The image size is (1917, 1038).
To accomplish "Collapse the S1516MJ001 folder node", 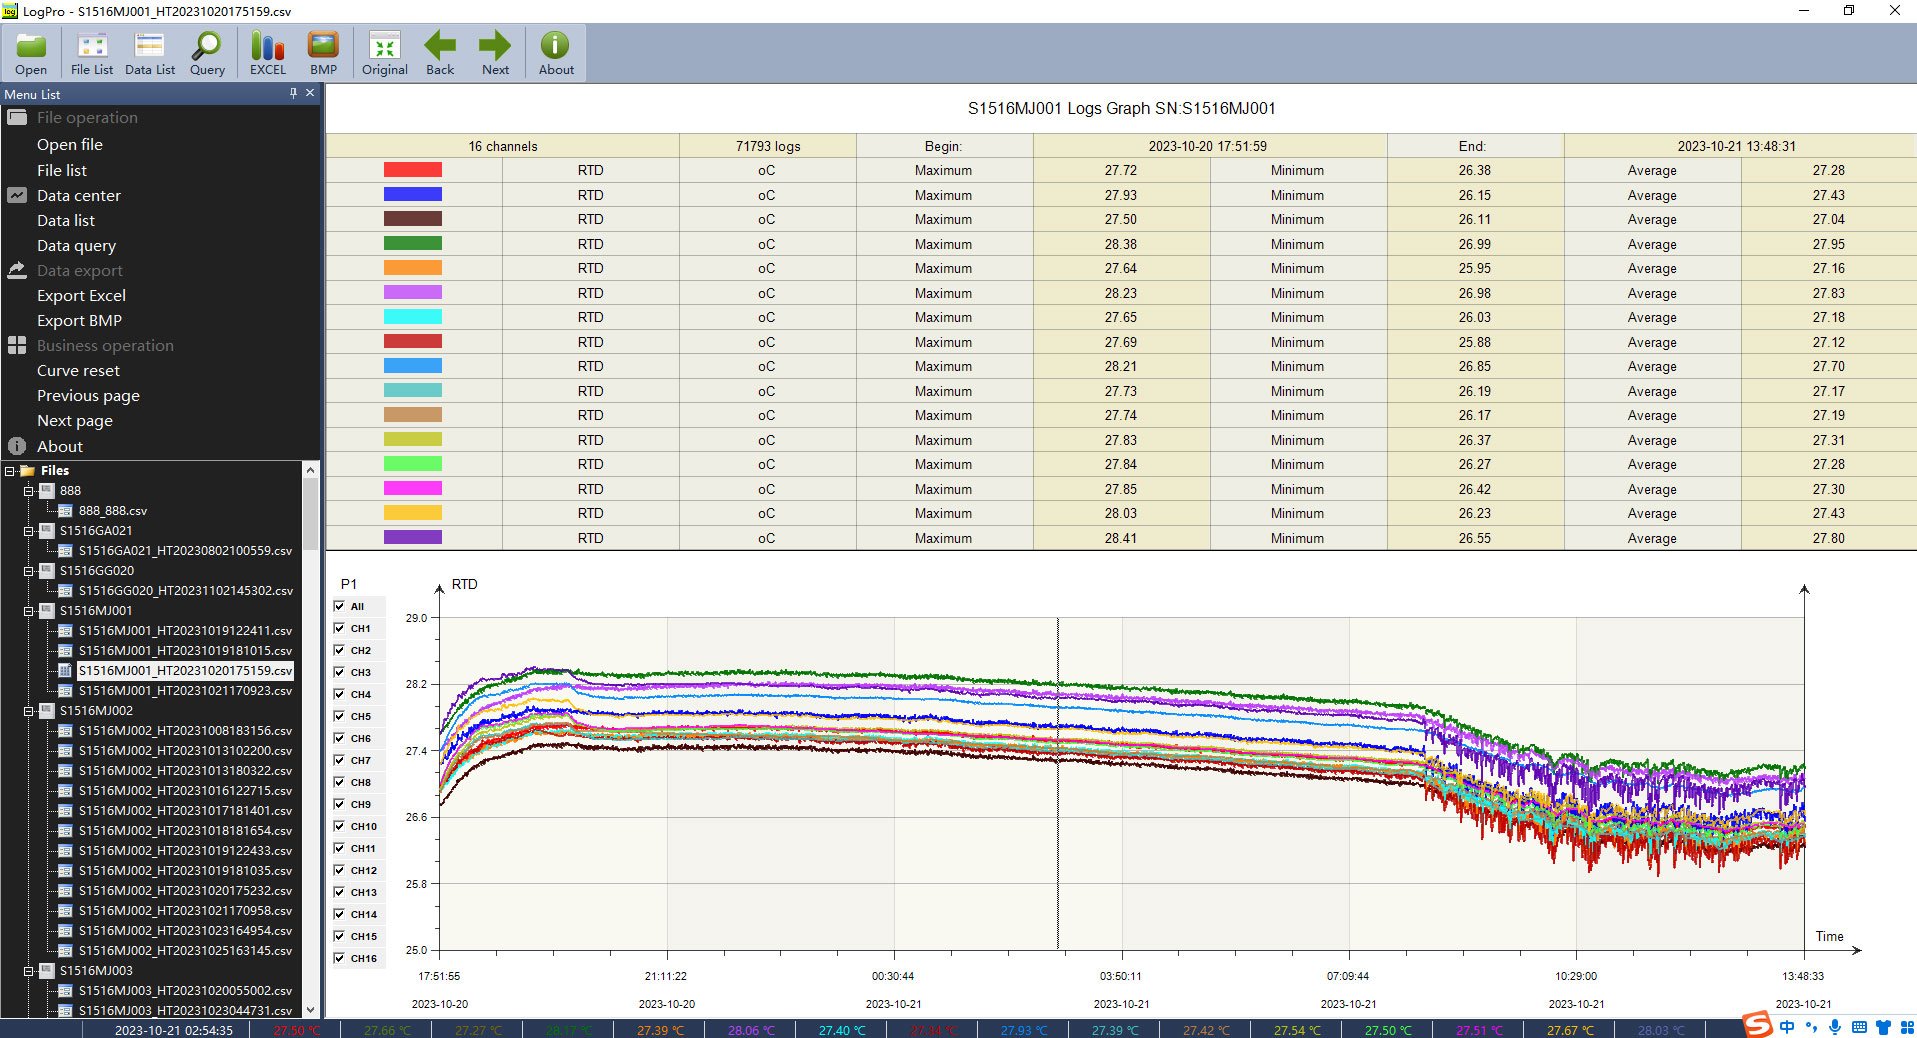I will click(29, 611).
